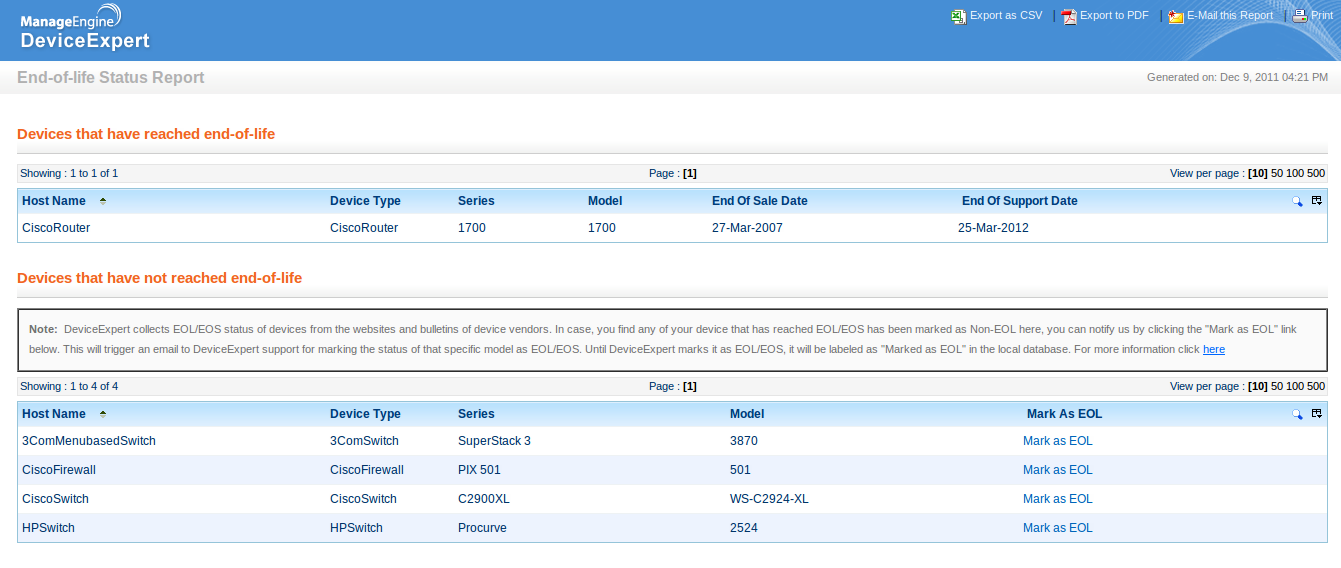Select CiscoSwitch host name cell
Screen dimensions: 1341x568
55,499
